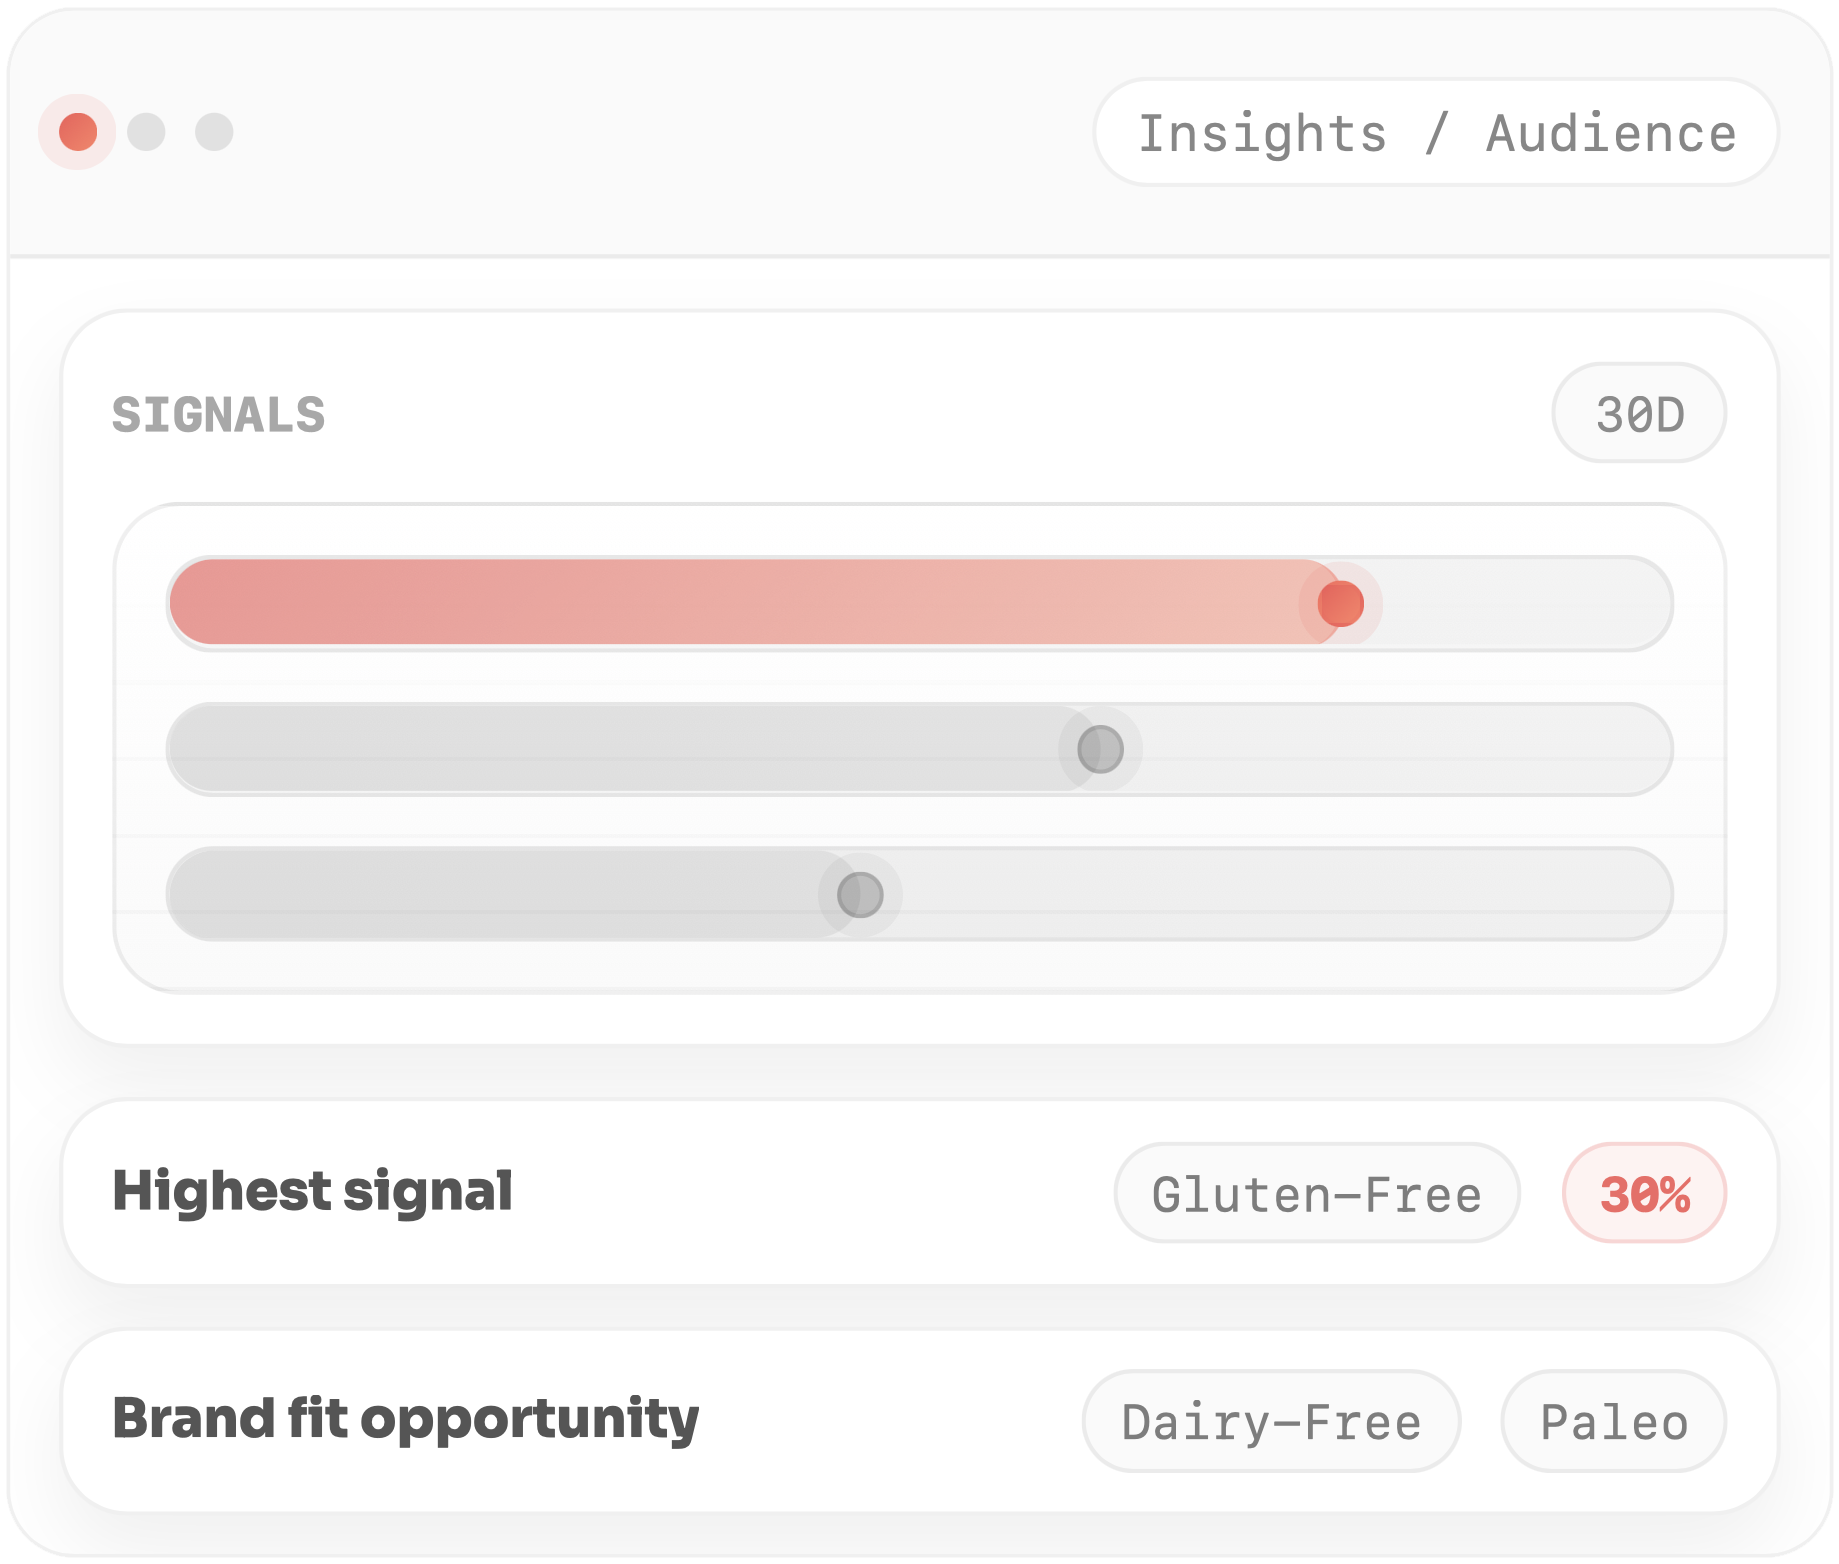The image size is (1839, 1564).
Task: Click the red knob on the top slider
Action: coord(1340,603)
